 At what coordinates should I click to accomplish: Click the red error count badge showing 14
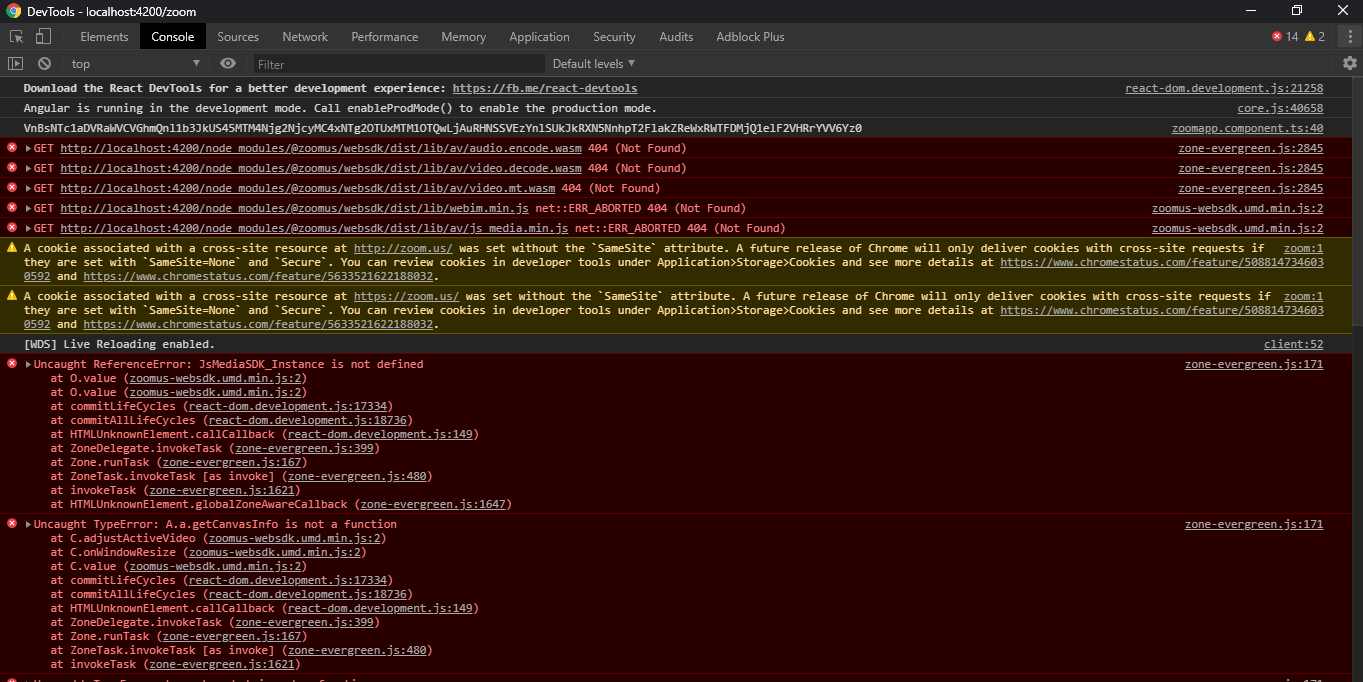point(1285,37)
